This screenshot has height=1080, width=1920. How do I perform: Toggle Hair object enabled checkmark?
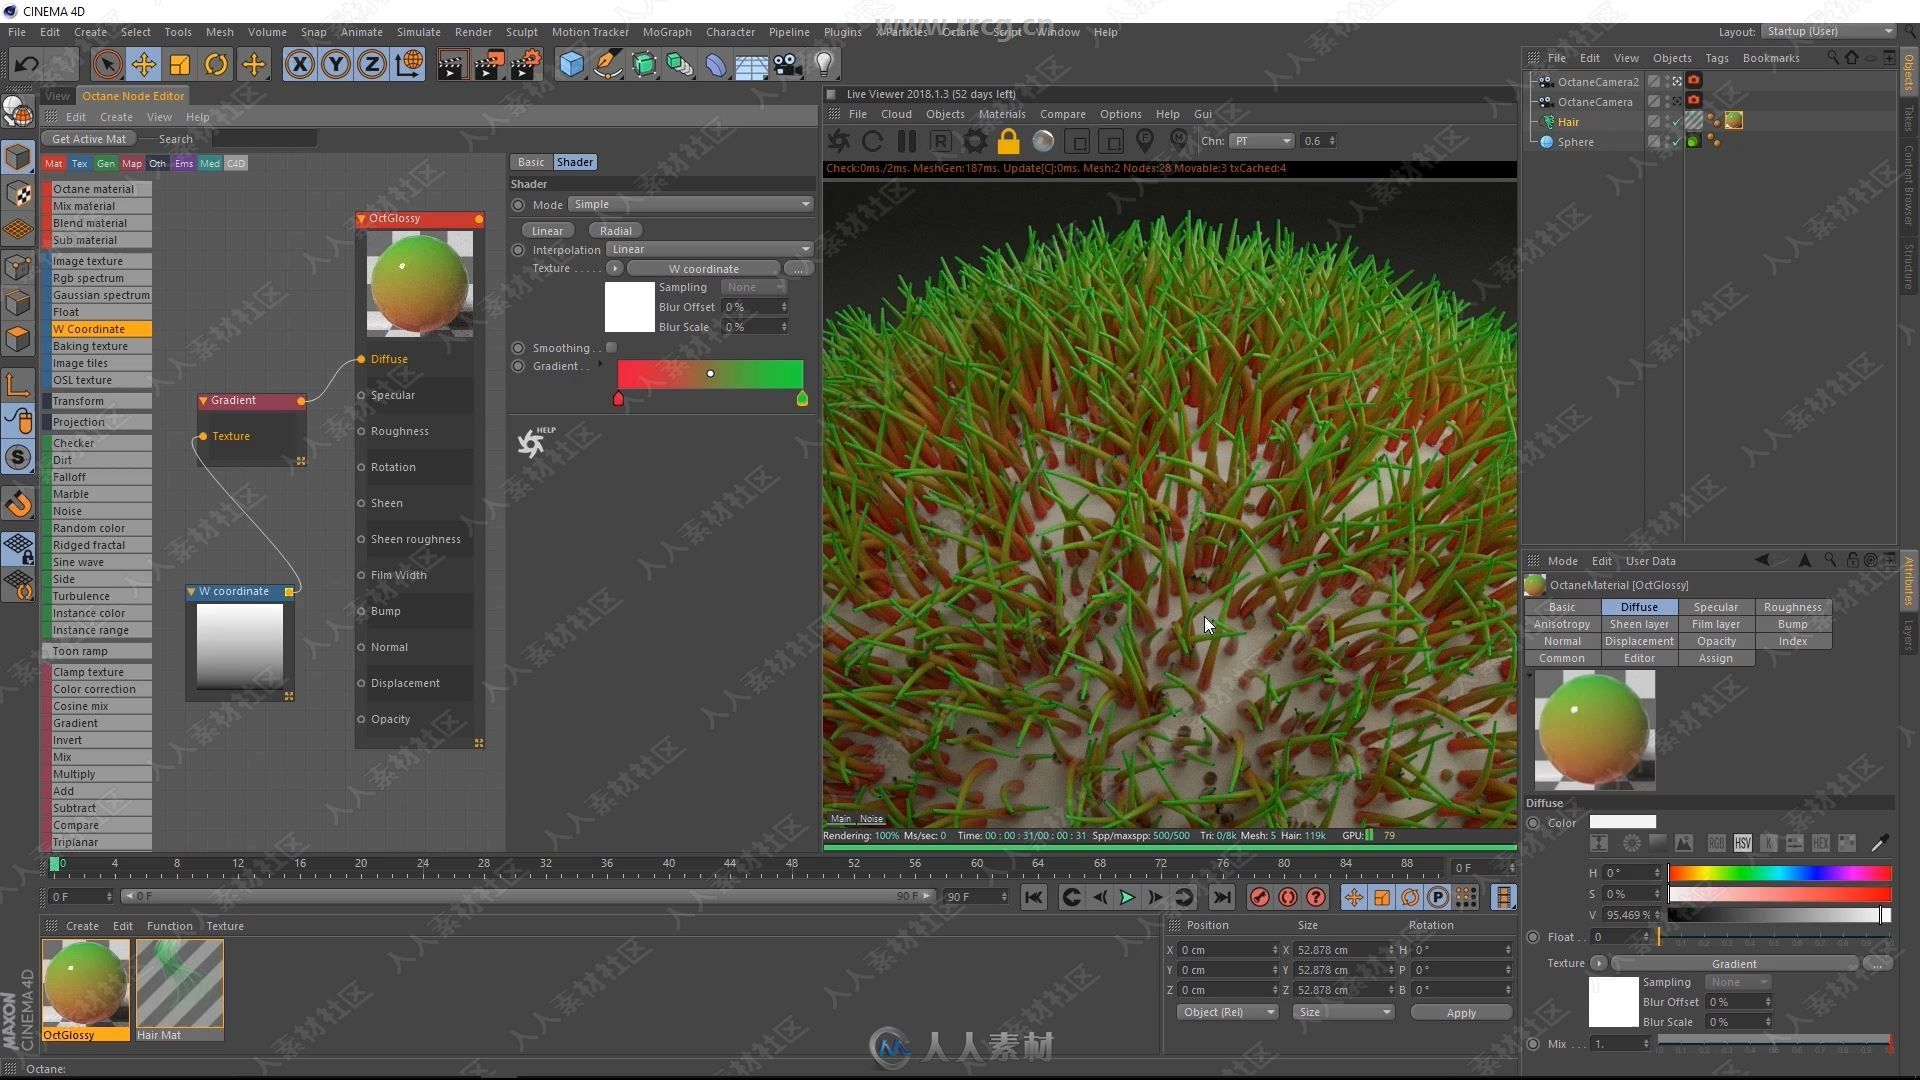pos(1677,122)
